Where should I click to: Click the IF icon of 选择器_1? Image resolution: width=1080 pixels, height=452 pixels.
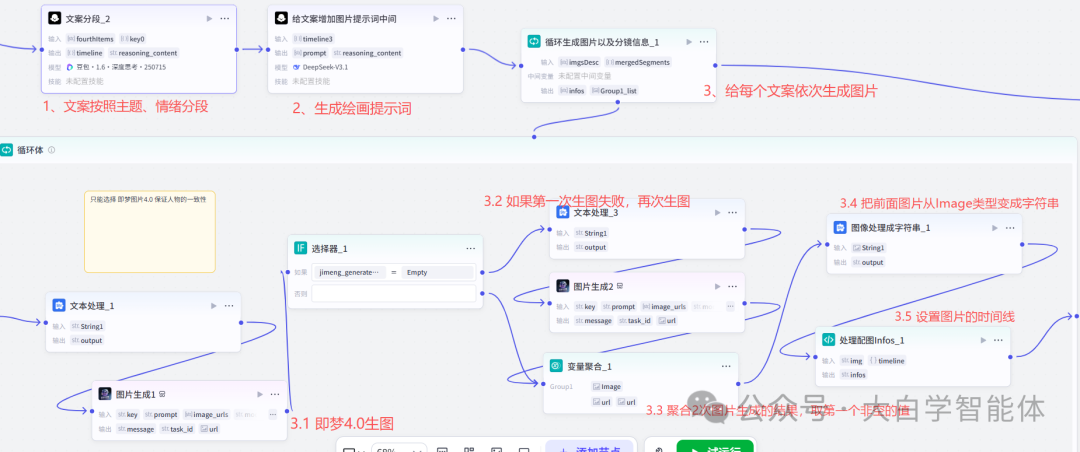300,248
